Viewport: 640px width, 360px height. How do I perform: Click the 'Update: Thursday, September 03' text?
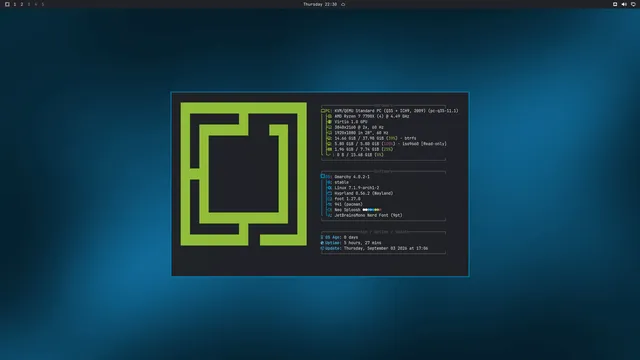tap(359, 248)
